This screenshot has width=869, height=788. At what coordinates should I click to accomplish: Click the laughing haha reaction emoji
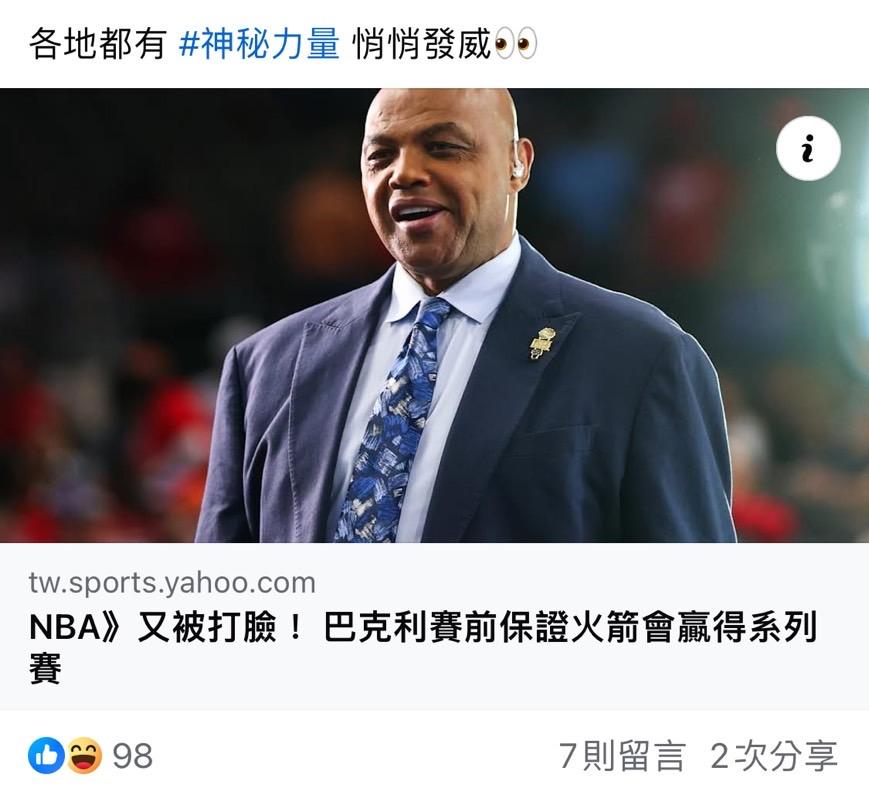point(85,755)
